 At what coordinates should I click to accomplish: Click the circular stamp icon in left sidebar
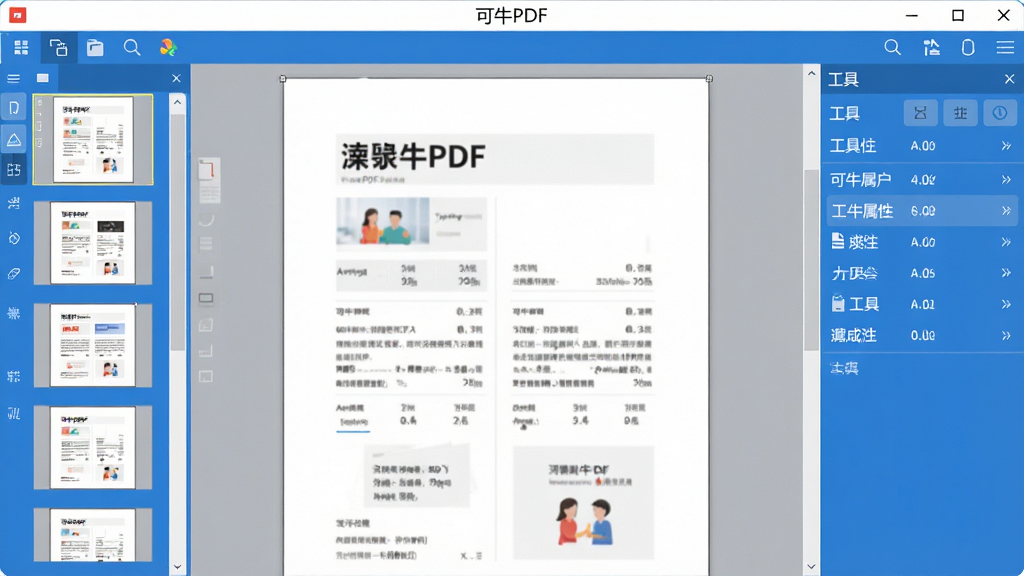click(14, 238)
